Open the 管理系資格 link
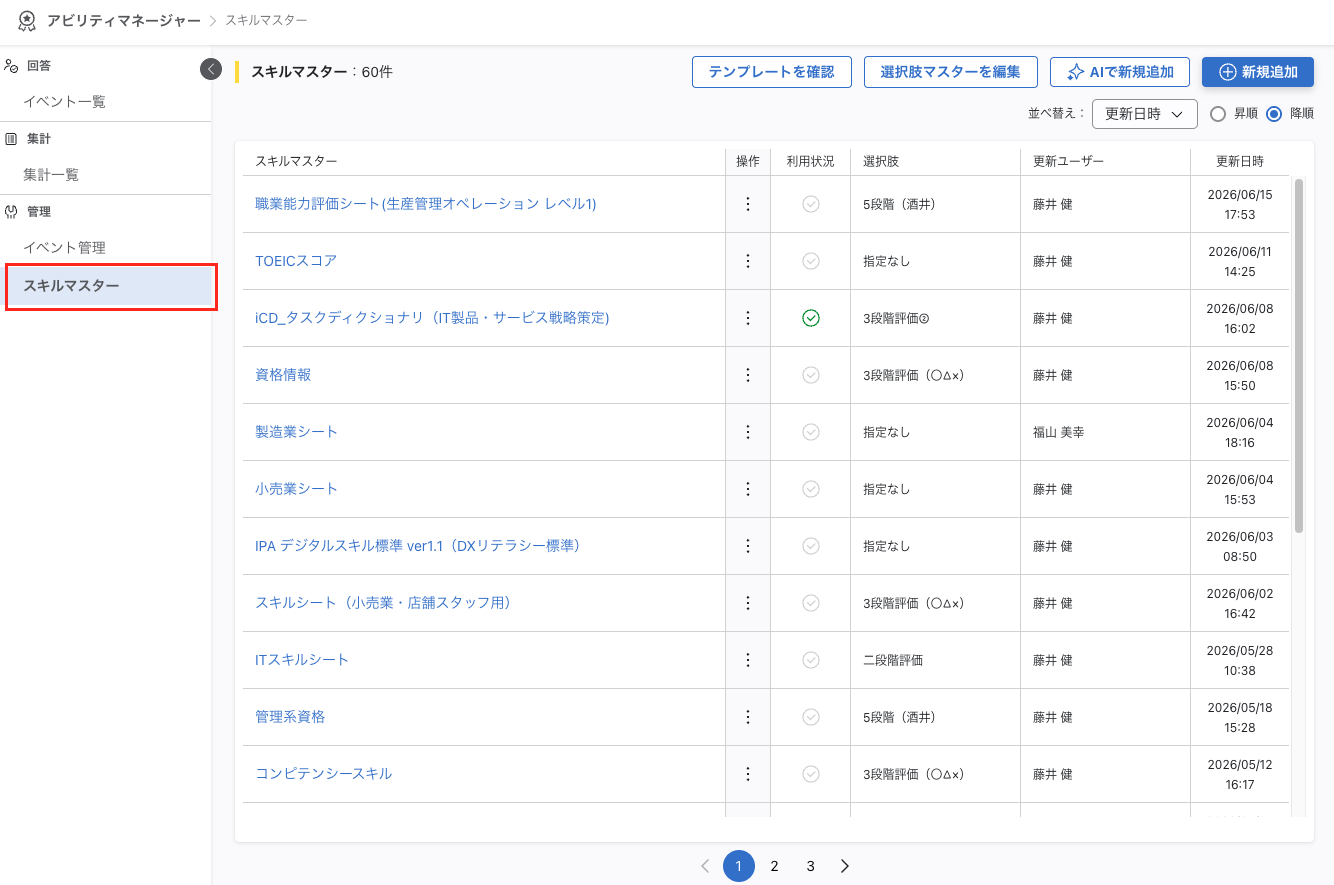 [x=290, y=717]
